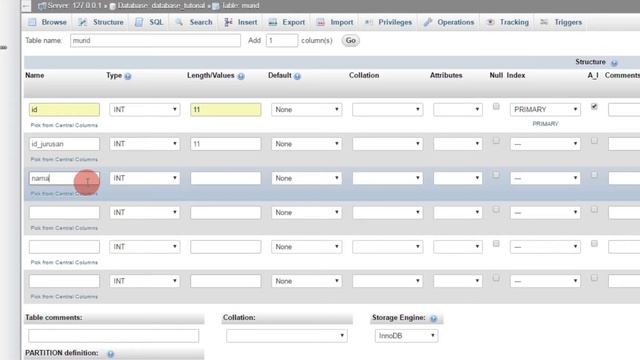Click help icon next to Structure label

pyautogui.click(x=614, y=63)
